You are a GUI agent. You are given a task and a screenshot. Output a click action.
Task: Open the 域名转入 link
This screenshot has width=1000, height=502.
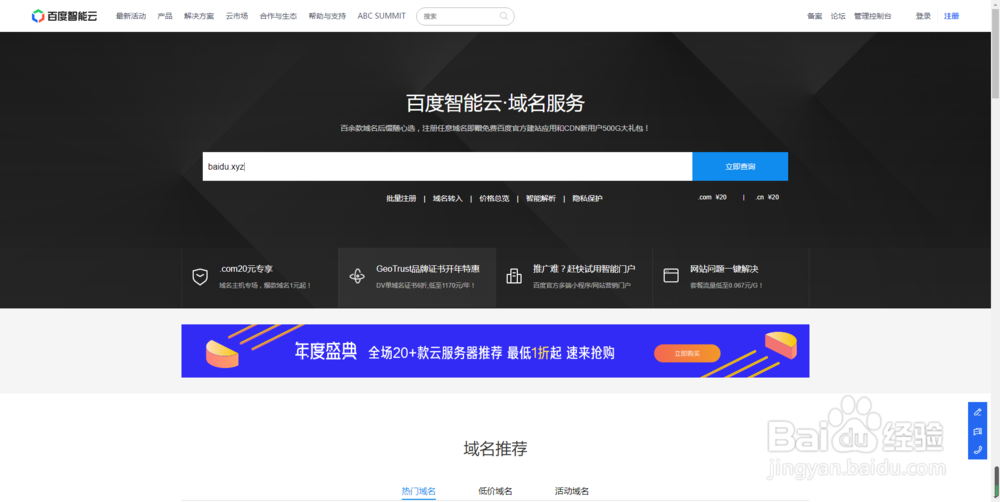tap(448, 198)
